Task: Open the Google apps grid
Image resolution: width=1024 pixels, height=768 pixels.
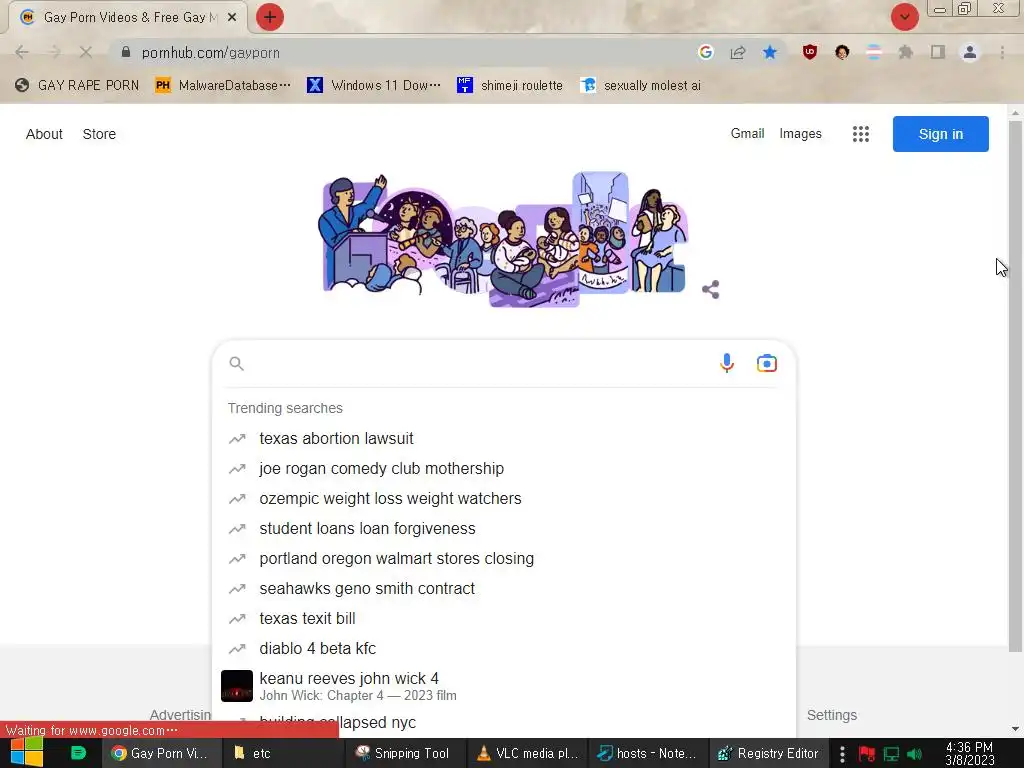Action: 861,134
